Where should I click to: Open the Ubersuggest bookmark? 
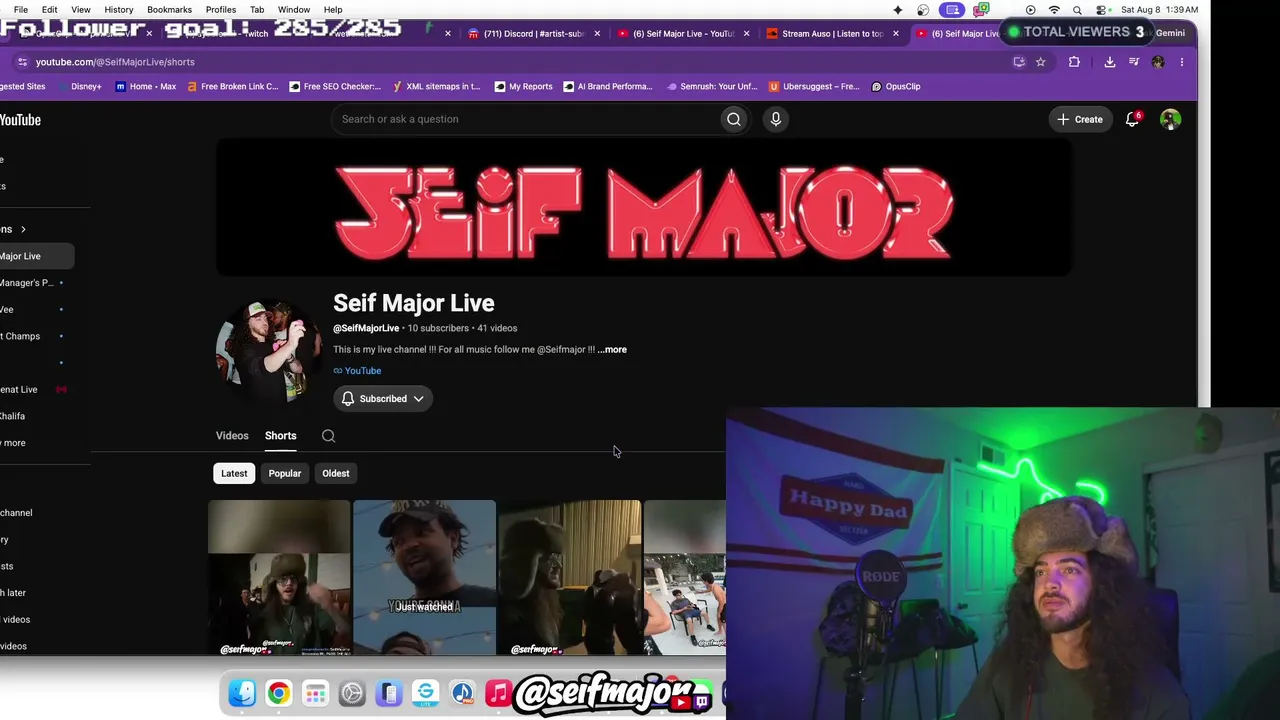(x=814, y=87)
